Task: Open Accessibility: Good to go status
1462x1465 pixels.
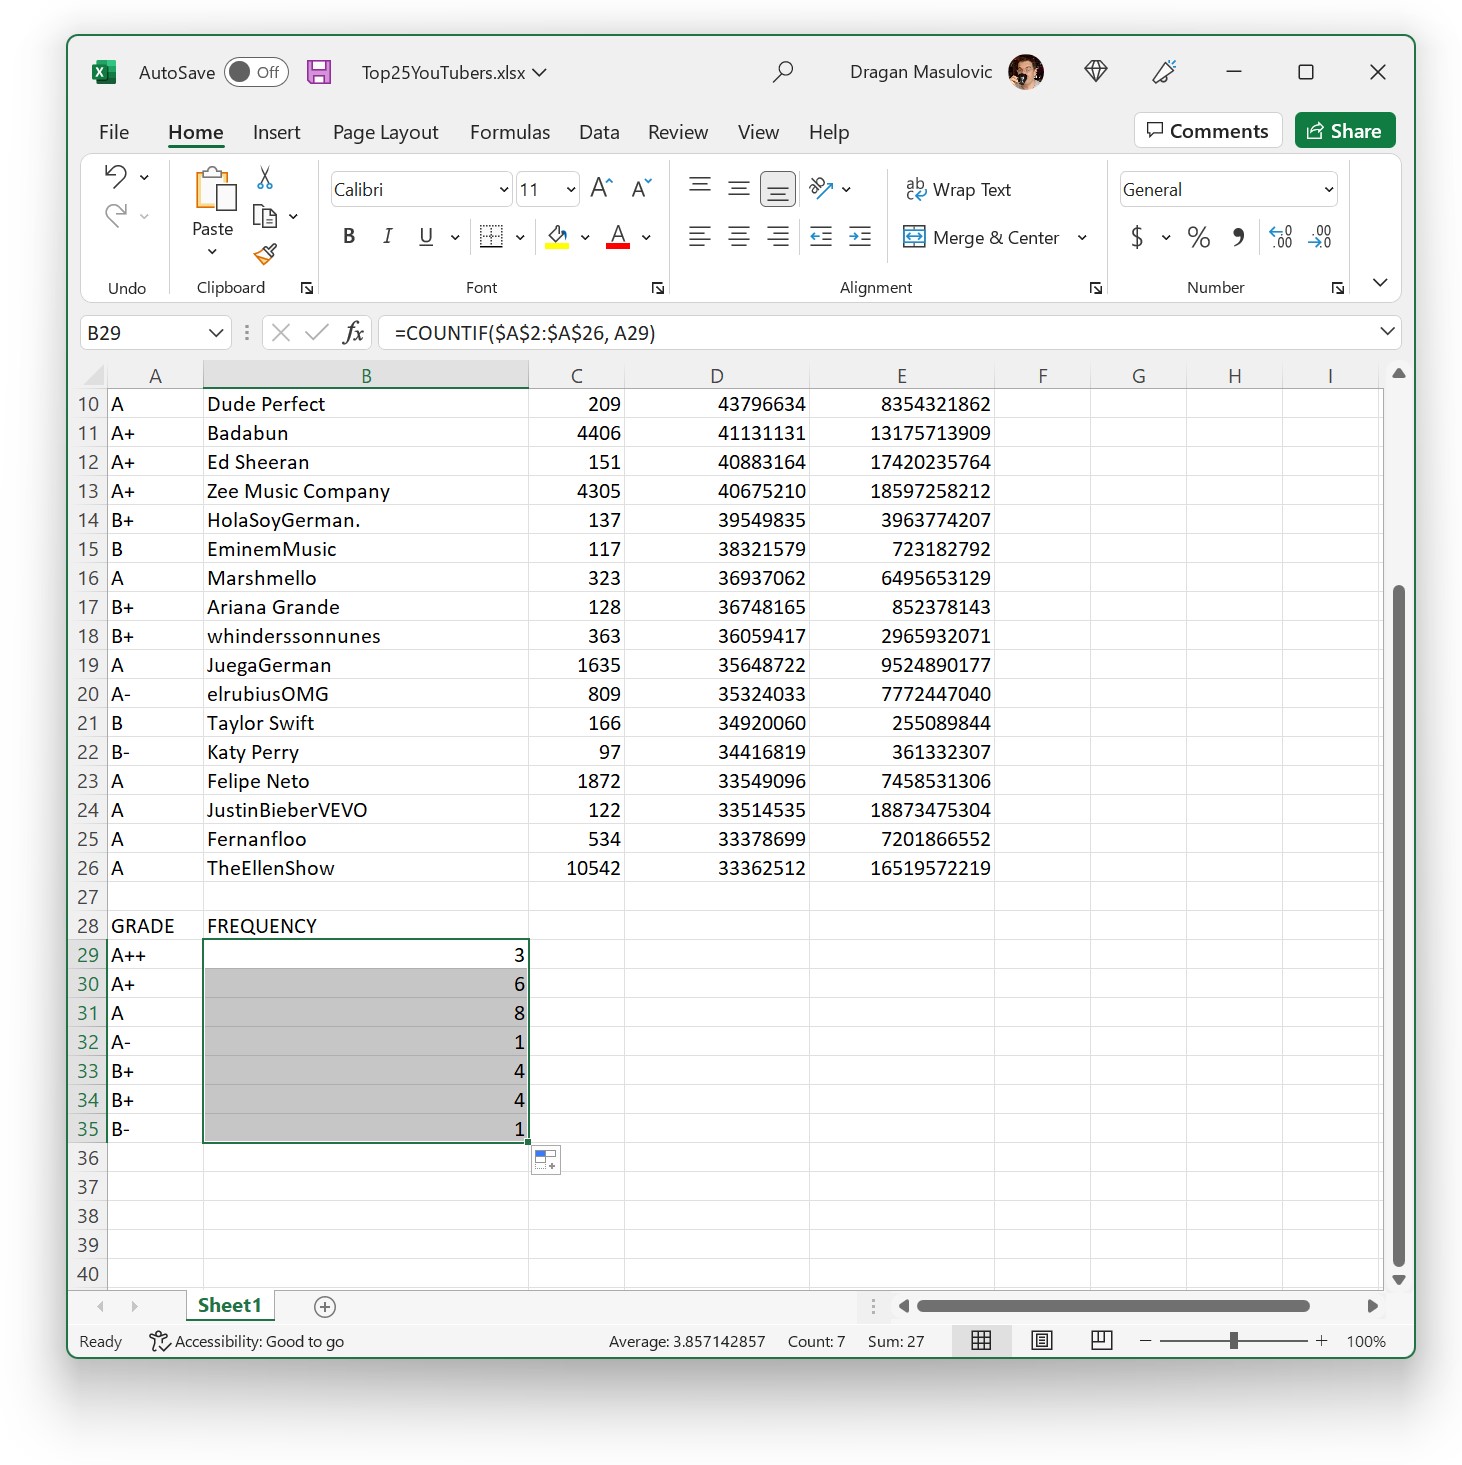Action: coord(246,1341)
